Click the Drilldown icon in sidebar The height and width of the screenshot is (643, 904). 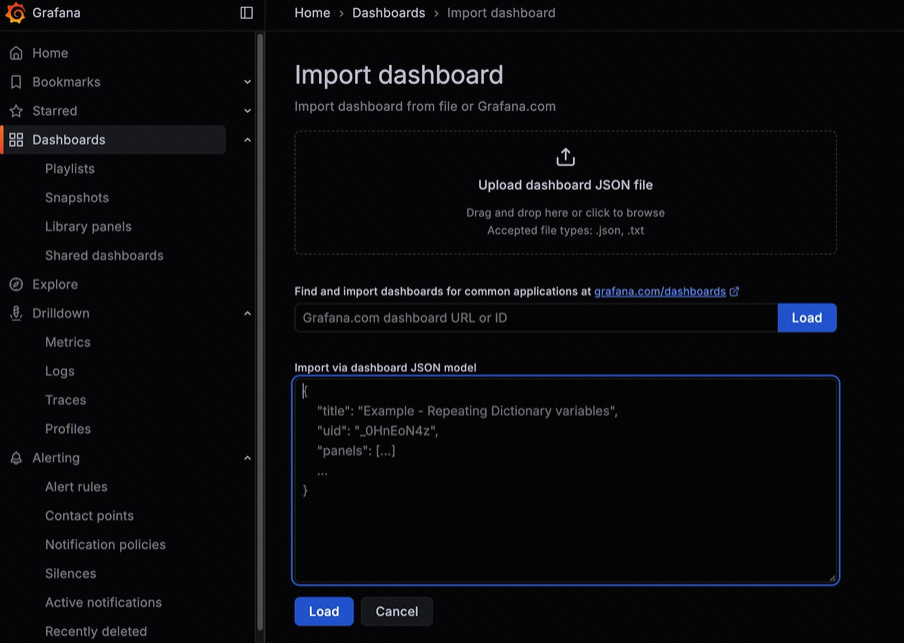click(x=16, y=313)
